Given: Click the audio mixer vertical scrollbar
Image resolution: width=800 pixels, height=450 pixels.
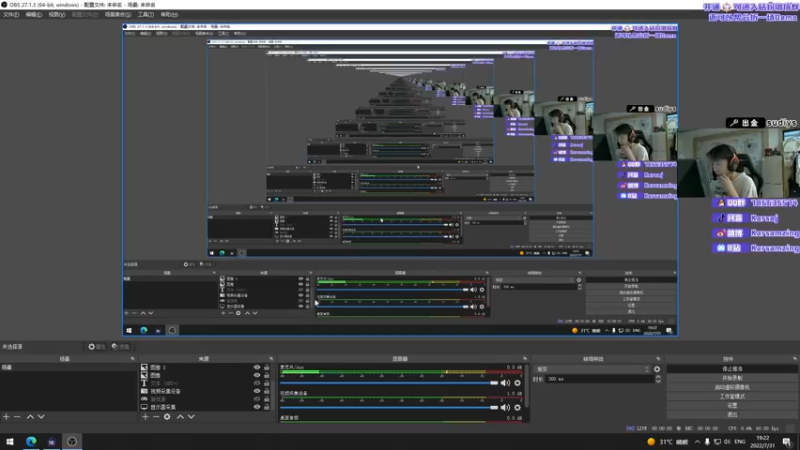Looking at the screenshot, I should click(527, 386).
